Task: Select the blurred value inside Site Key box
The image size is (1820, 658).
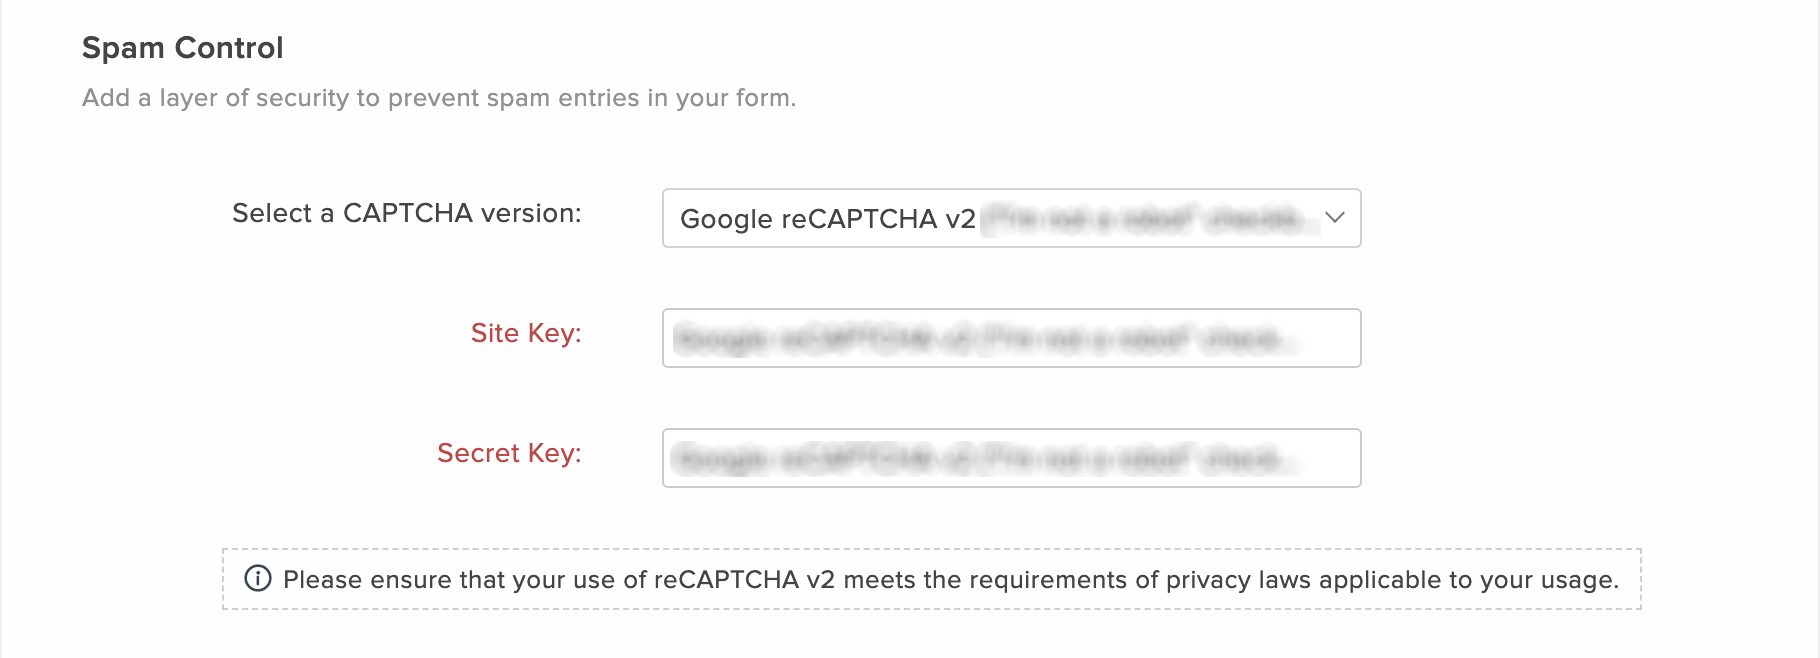Action: (x=985, y=339)
